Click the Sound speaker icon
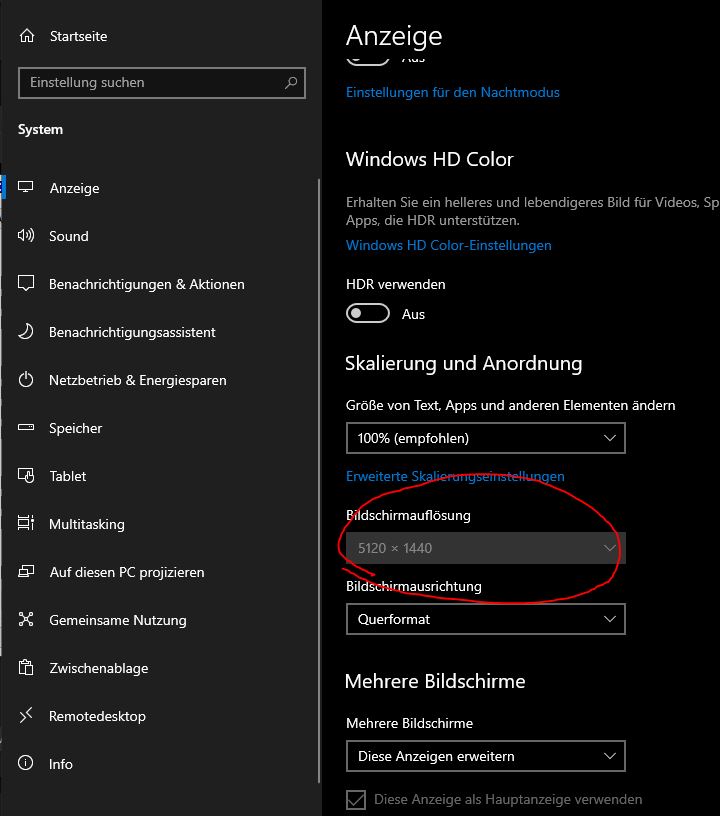720x816 pixels. 27,236
